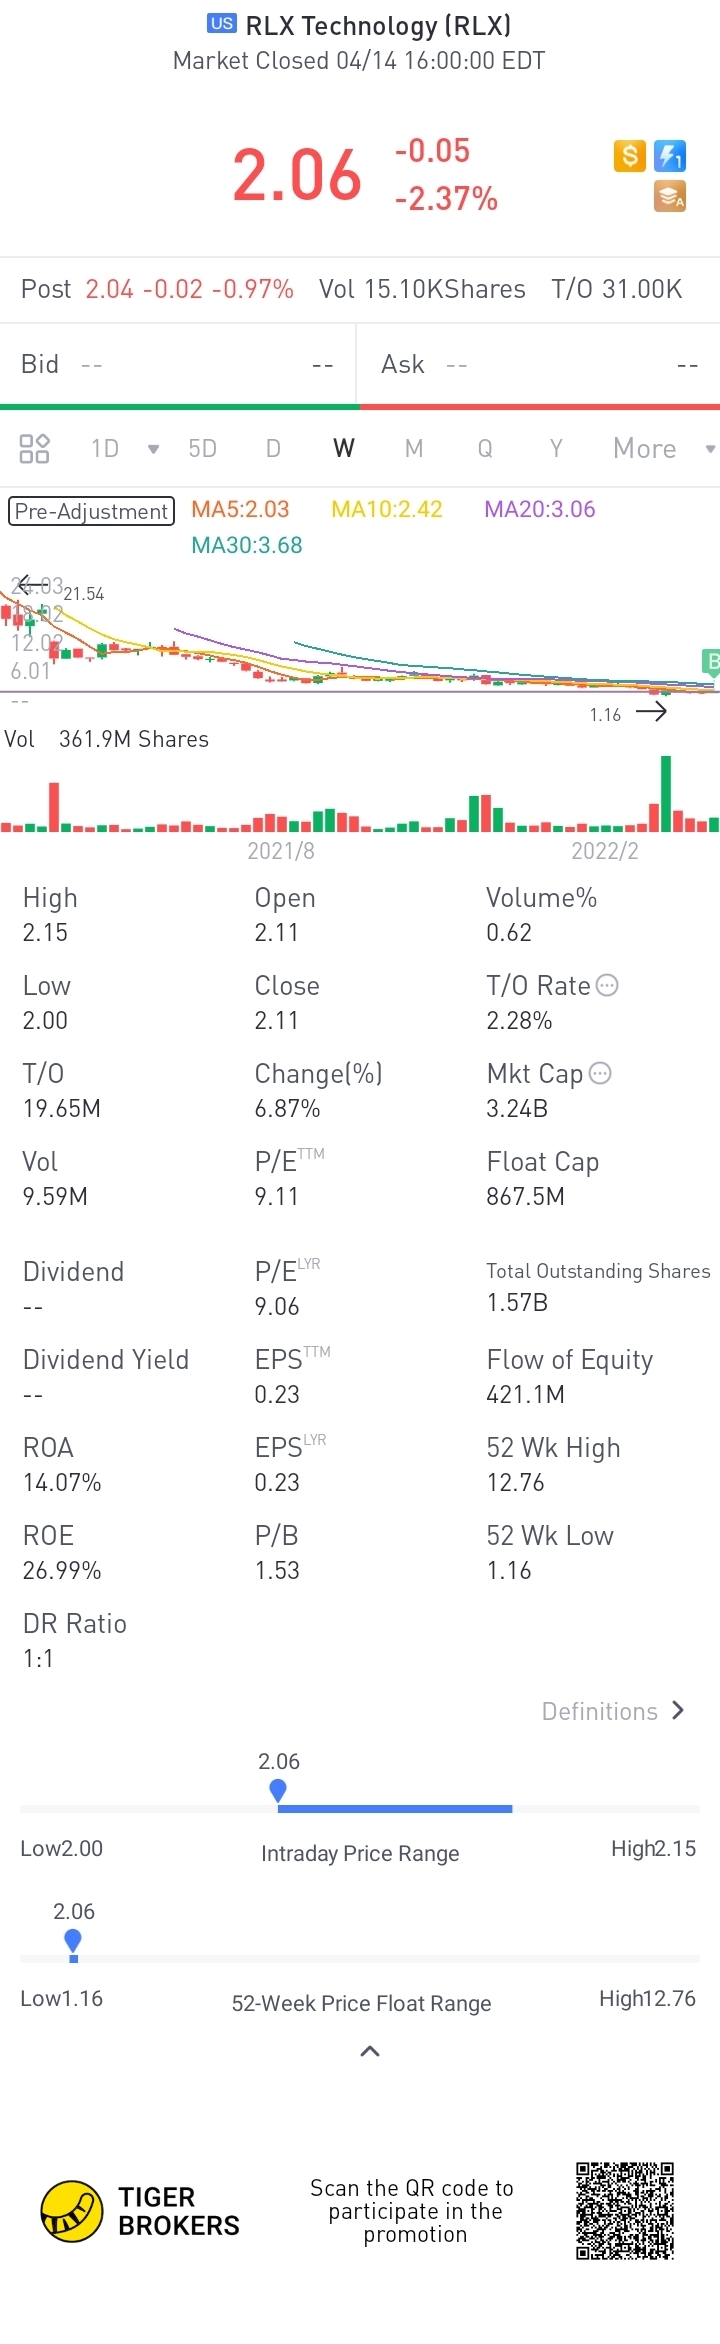Expand the 1D timeframe dropdown arrow
This screenshot has width=720, height=2344.
pyautogui.click(x=153, y=449)
